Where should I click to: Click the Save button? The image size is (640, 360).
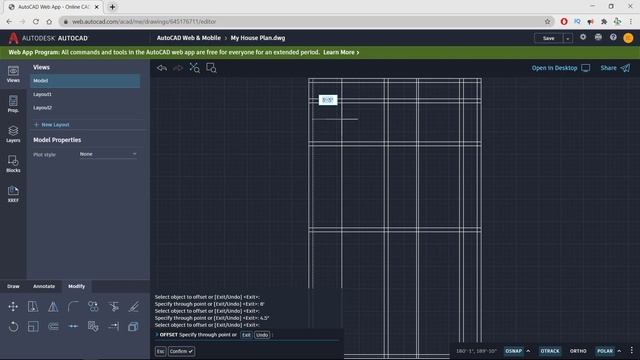(549, 38)
